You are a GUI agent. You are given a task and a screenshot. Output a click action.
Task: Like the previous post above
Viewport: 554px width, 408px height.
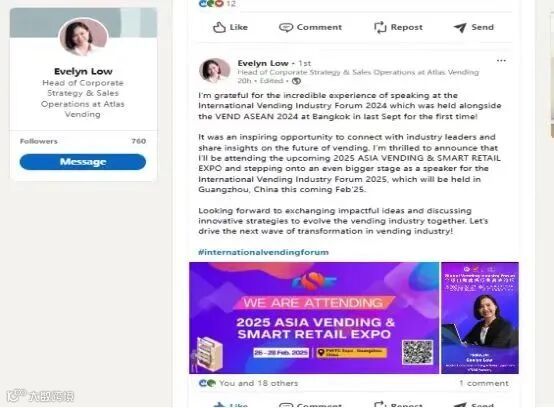click(x=230, y=27)
